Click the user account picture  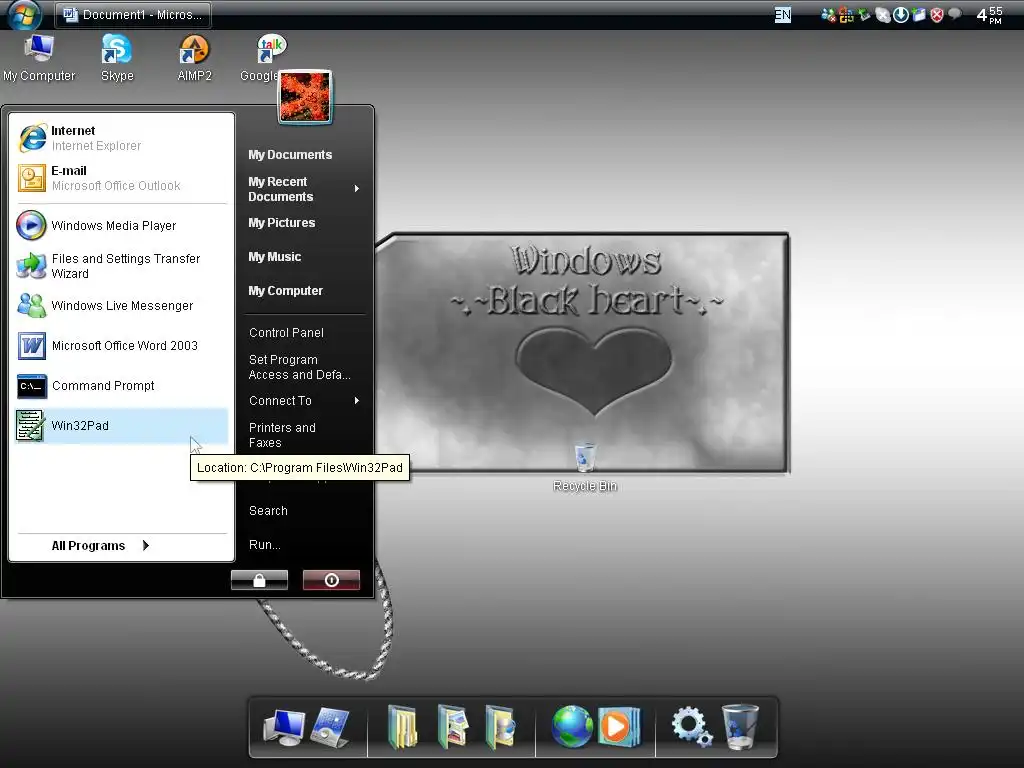point(305,97)
